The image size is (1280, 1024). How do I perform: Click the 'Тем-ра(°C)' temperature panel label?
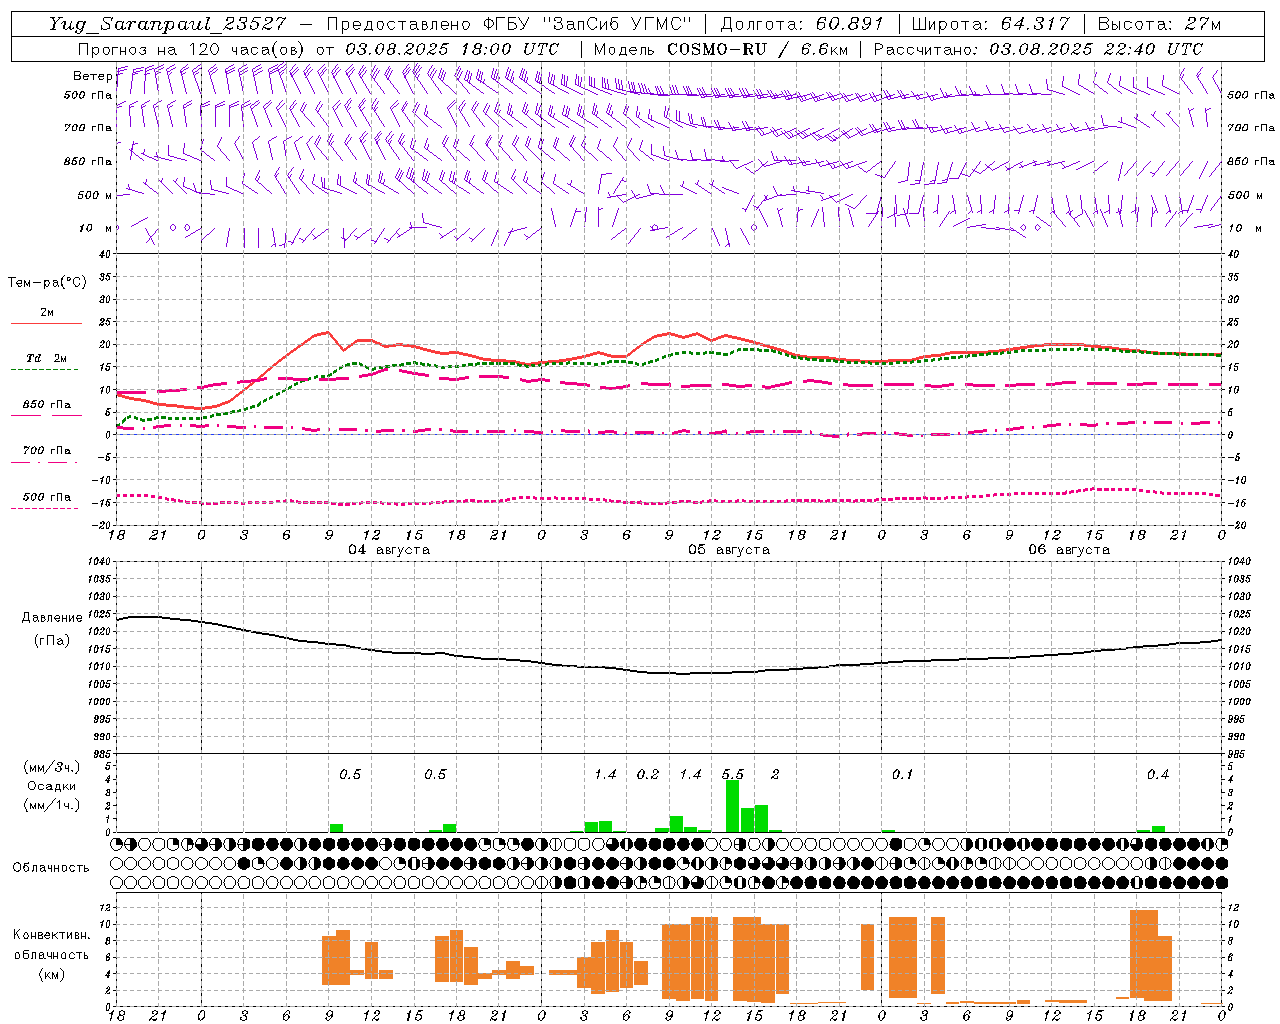point(47,282)
